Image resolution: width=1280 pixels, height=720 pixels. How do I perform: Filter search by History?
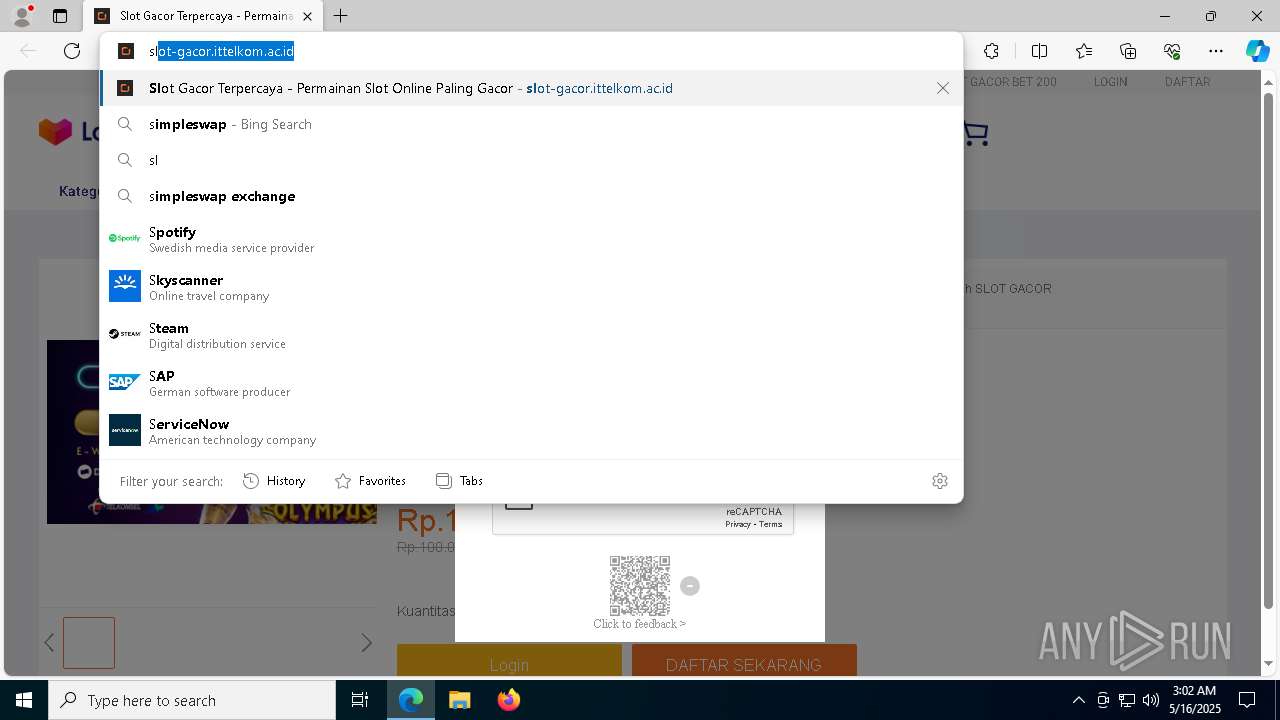point(274,481)
